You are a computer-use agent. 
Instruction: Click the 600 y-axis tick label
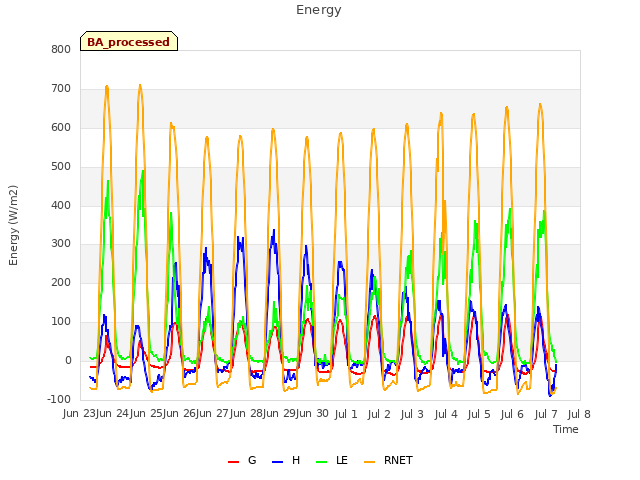click(61, 128)
